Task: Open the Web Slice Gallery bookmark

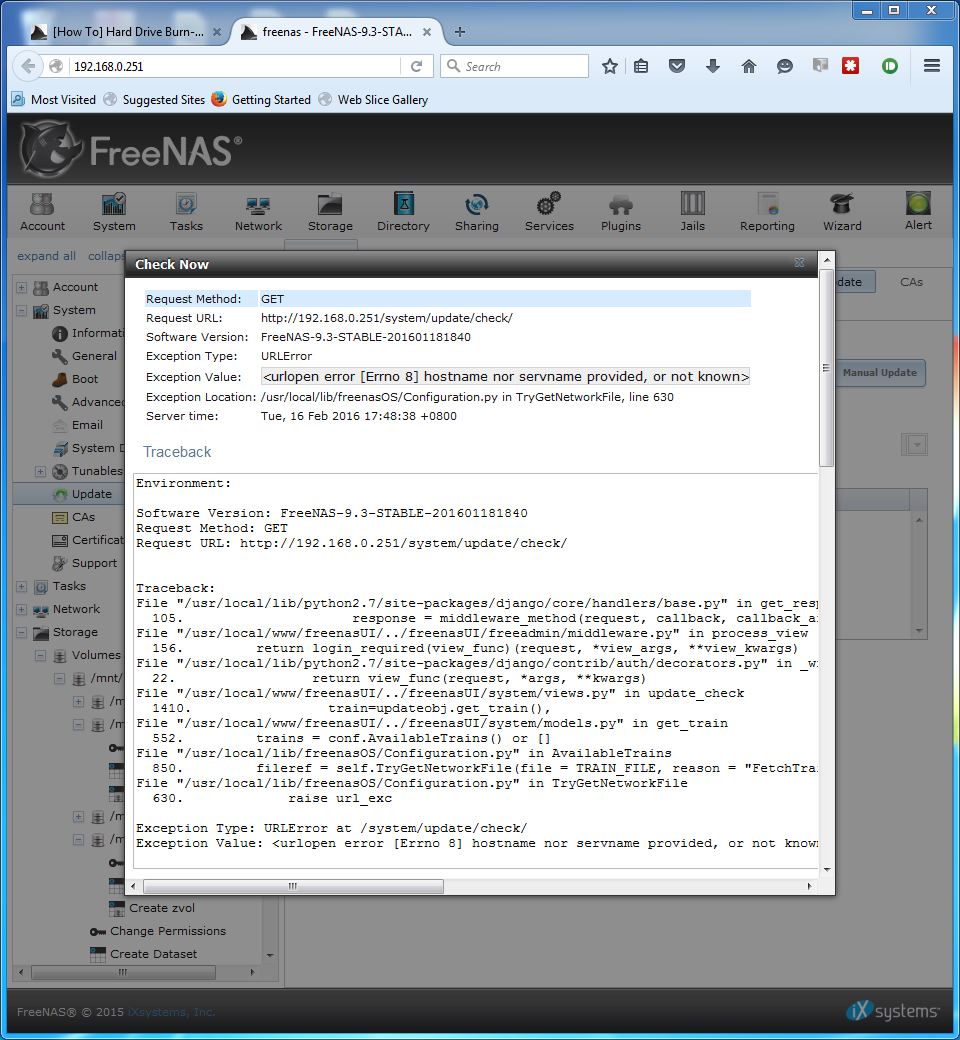Action: coord(374,99)
